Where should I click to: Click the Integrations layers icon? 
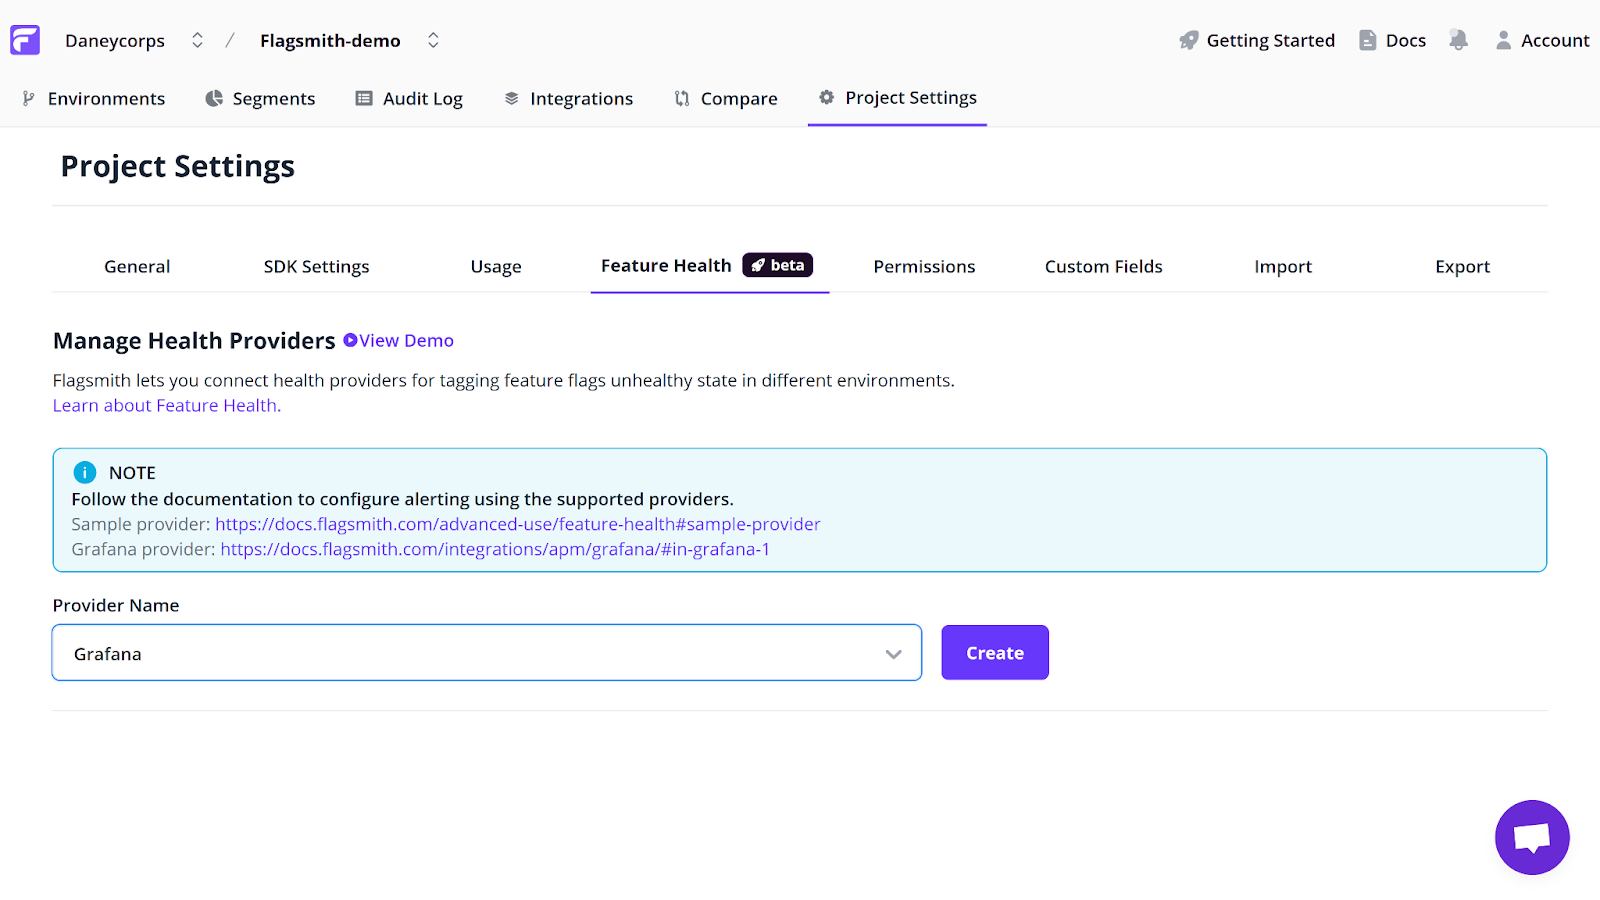point(511,98)
